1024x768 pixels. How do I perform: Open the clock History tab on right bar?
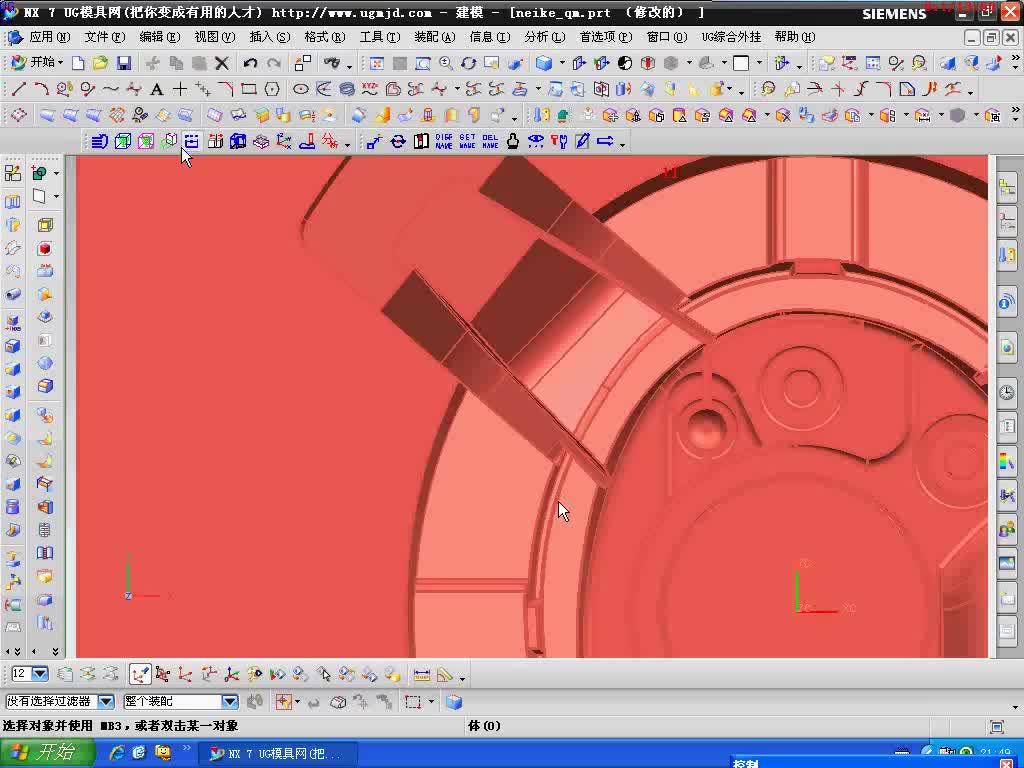tap(1006, 392)
